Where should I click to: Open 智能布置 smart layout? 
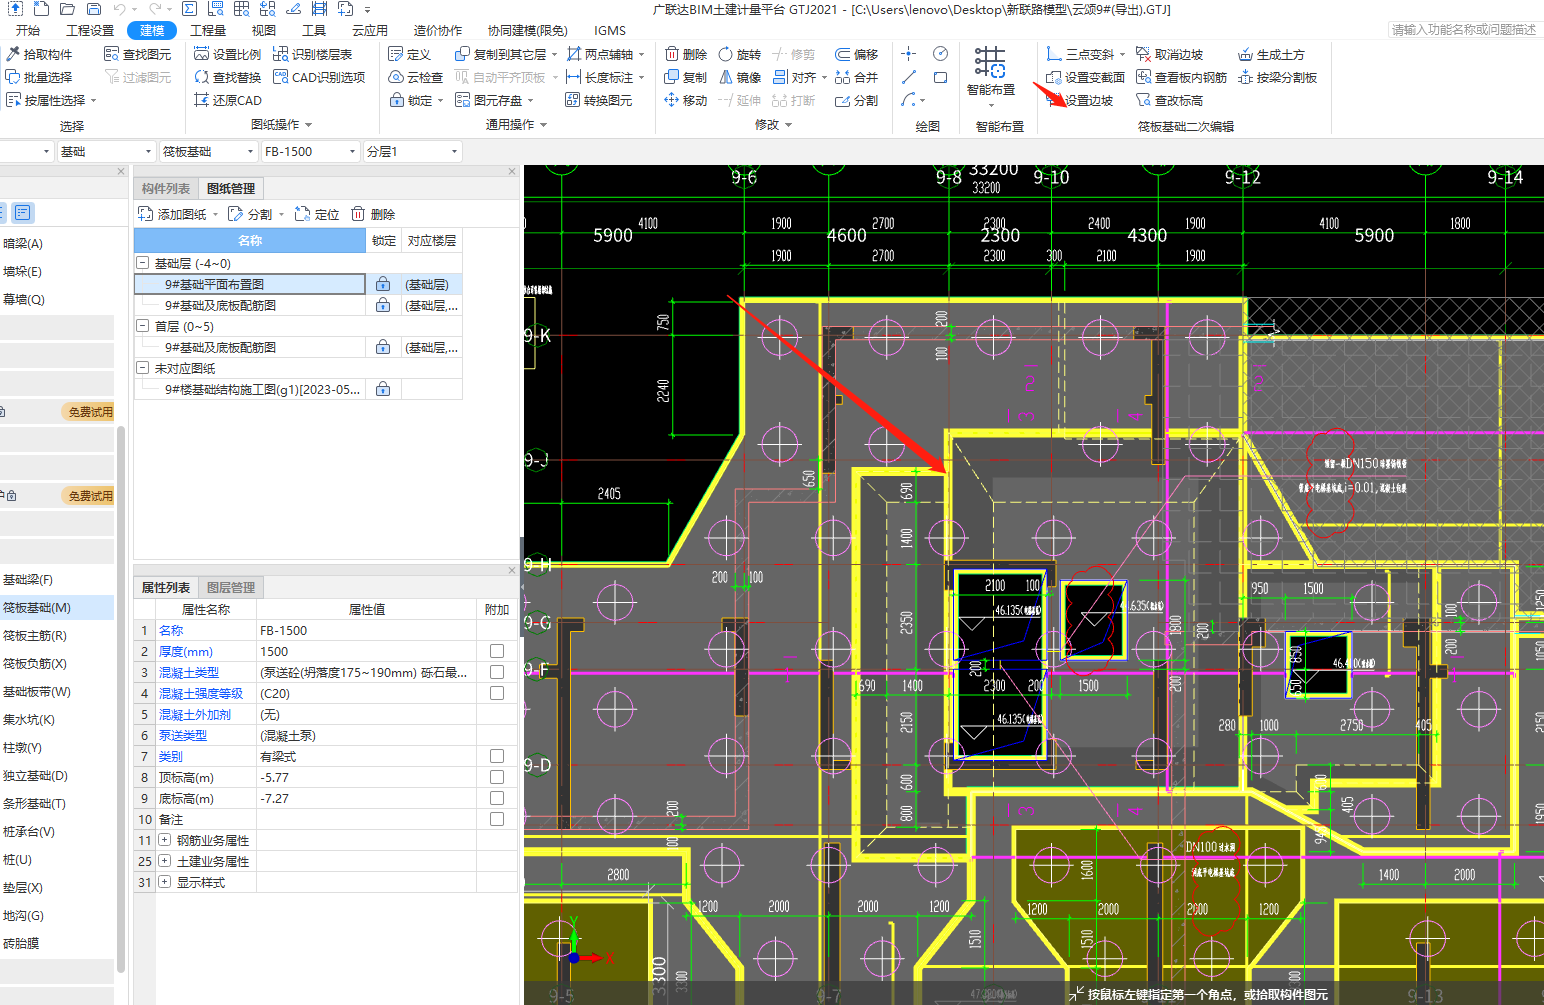(x=991, y=75)
